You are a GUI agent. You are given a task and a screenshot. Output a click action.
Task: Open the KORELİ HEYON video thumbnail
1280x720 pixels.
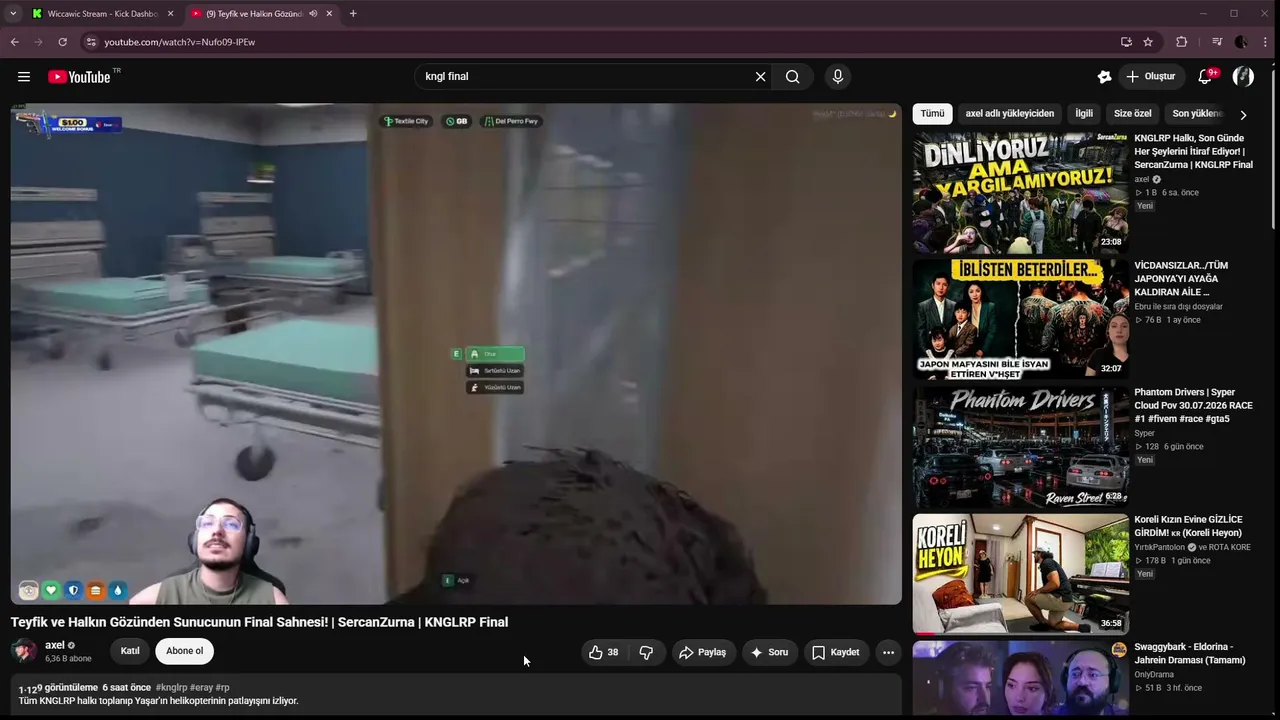pyautogui.click(x=1020, y=574)
